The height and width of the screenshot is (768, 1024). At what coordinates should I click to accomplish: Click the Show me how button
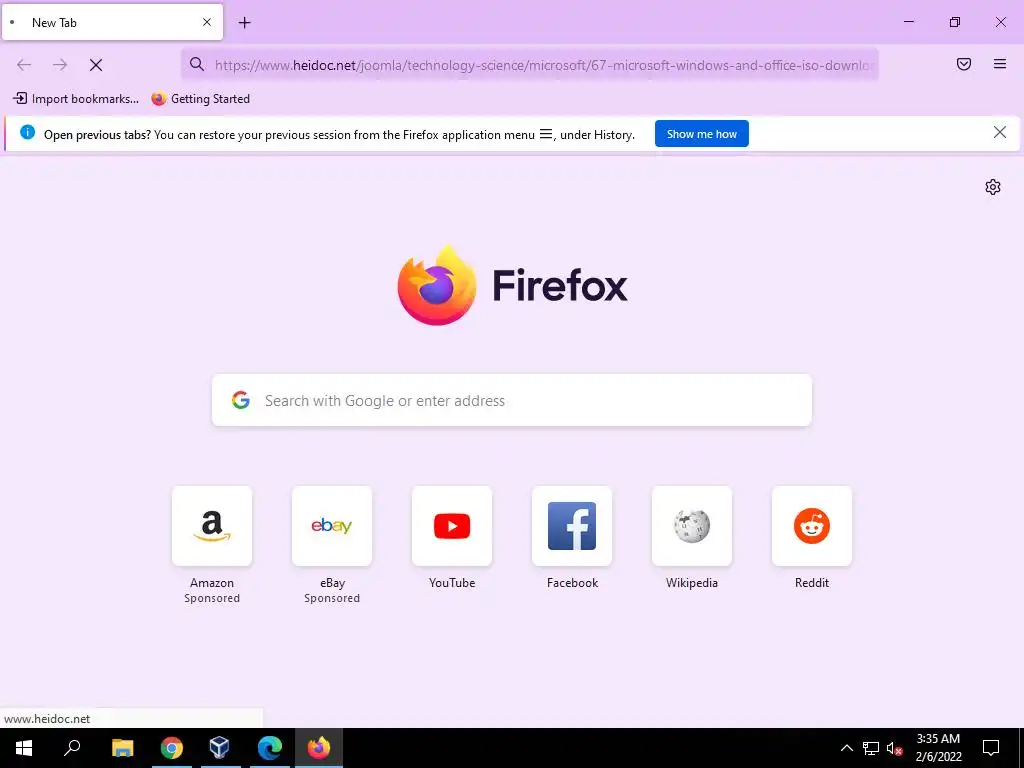701,134
